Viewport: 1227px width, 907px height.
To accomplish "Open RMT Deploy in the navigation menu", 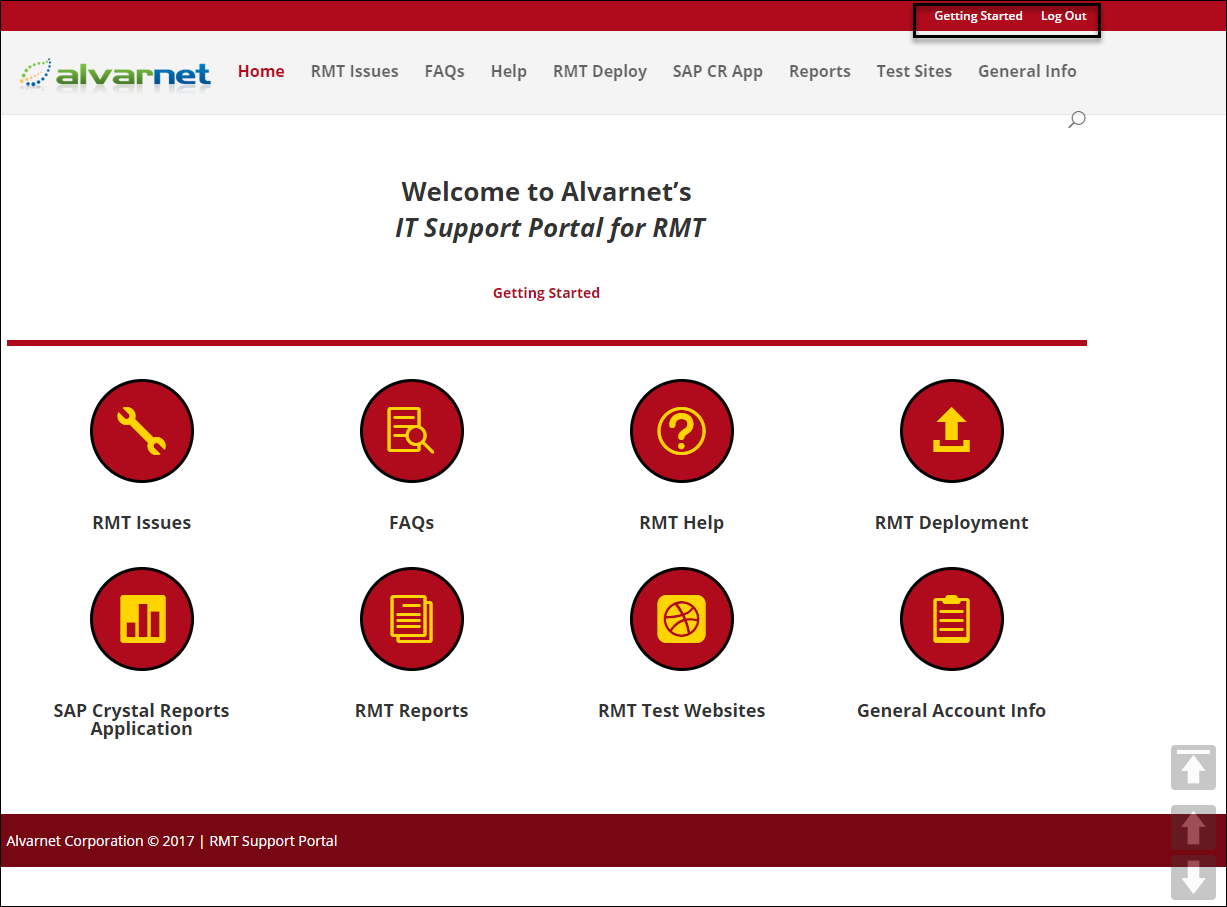I will click(600, 71).
